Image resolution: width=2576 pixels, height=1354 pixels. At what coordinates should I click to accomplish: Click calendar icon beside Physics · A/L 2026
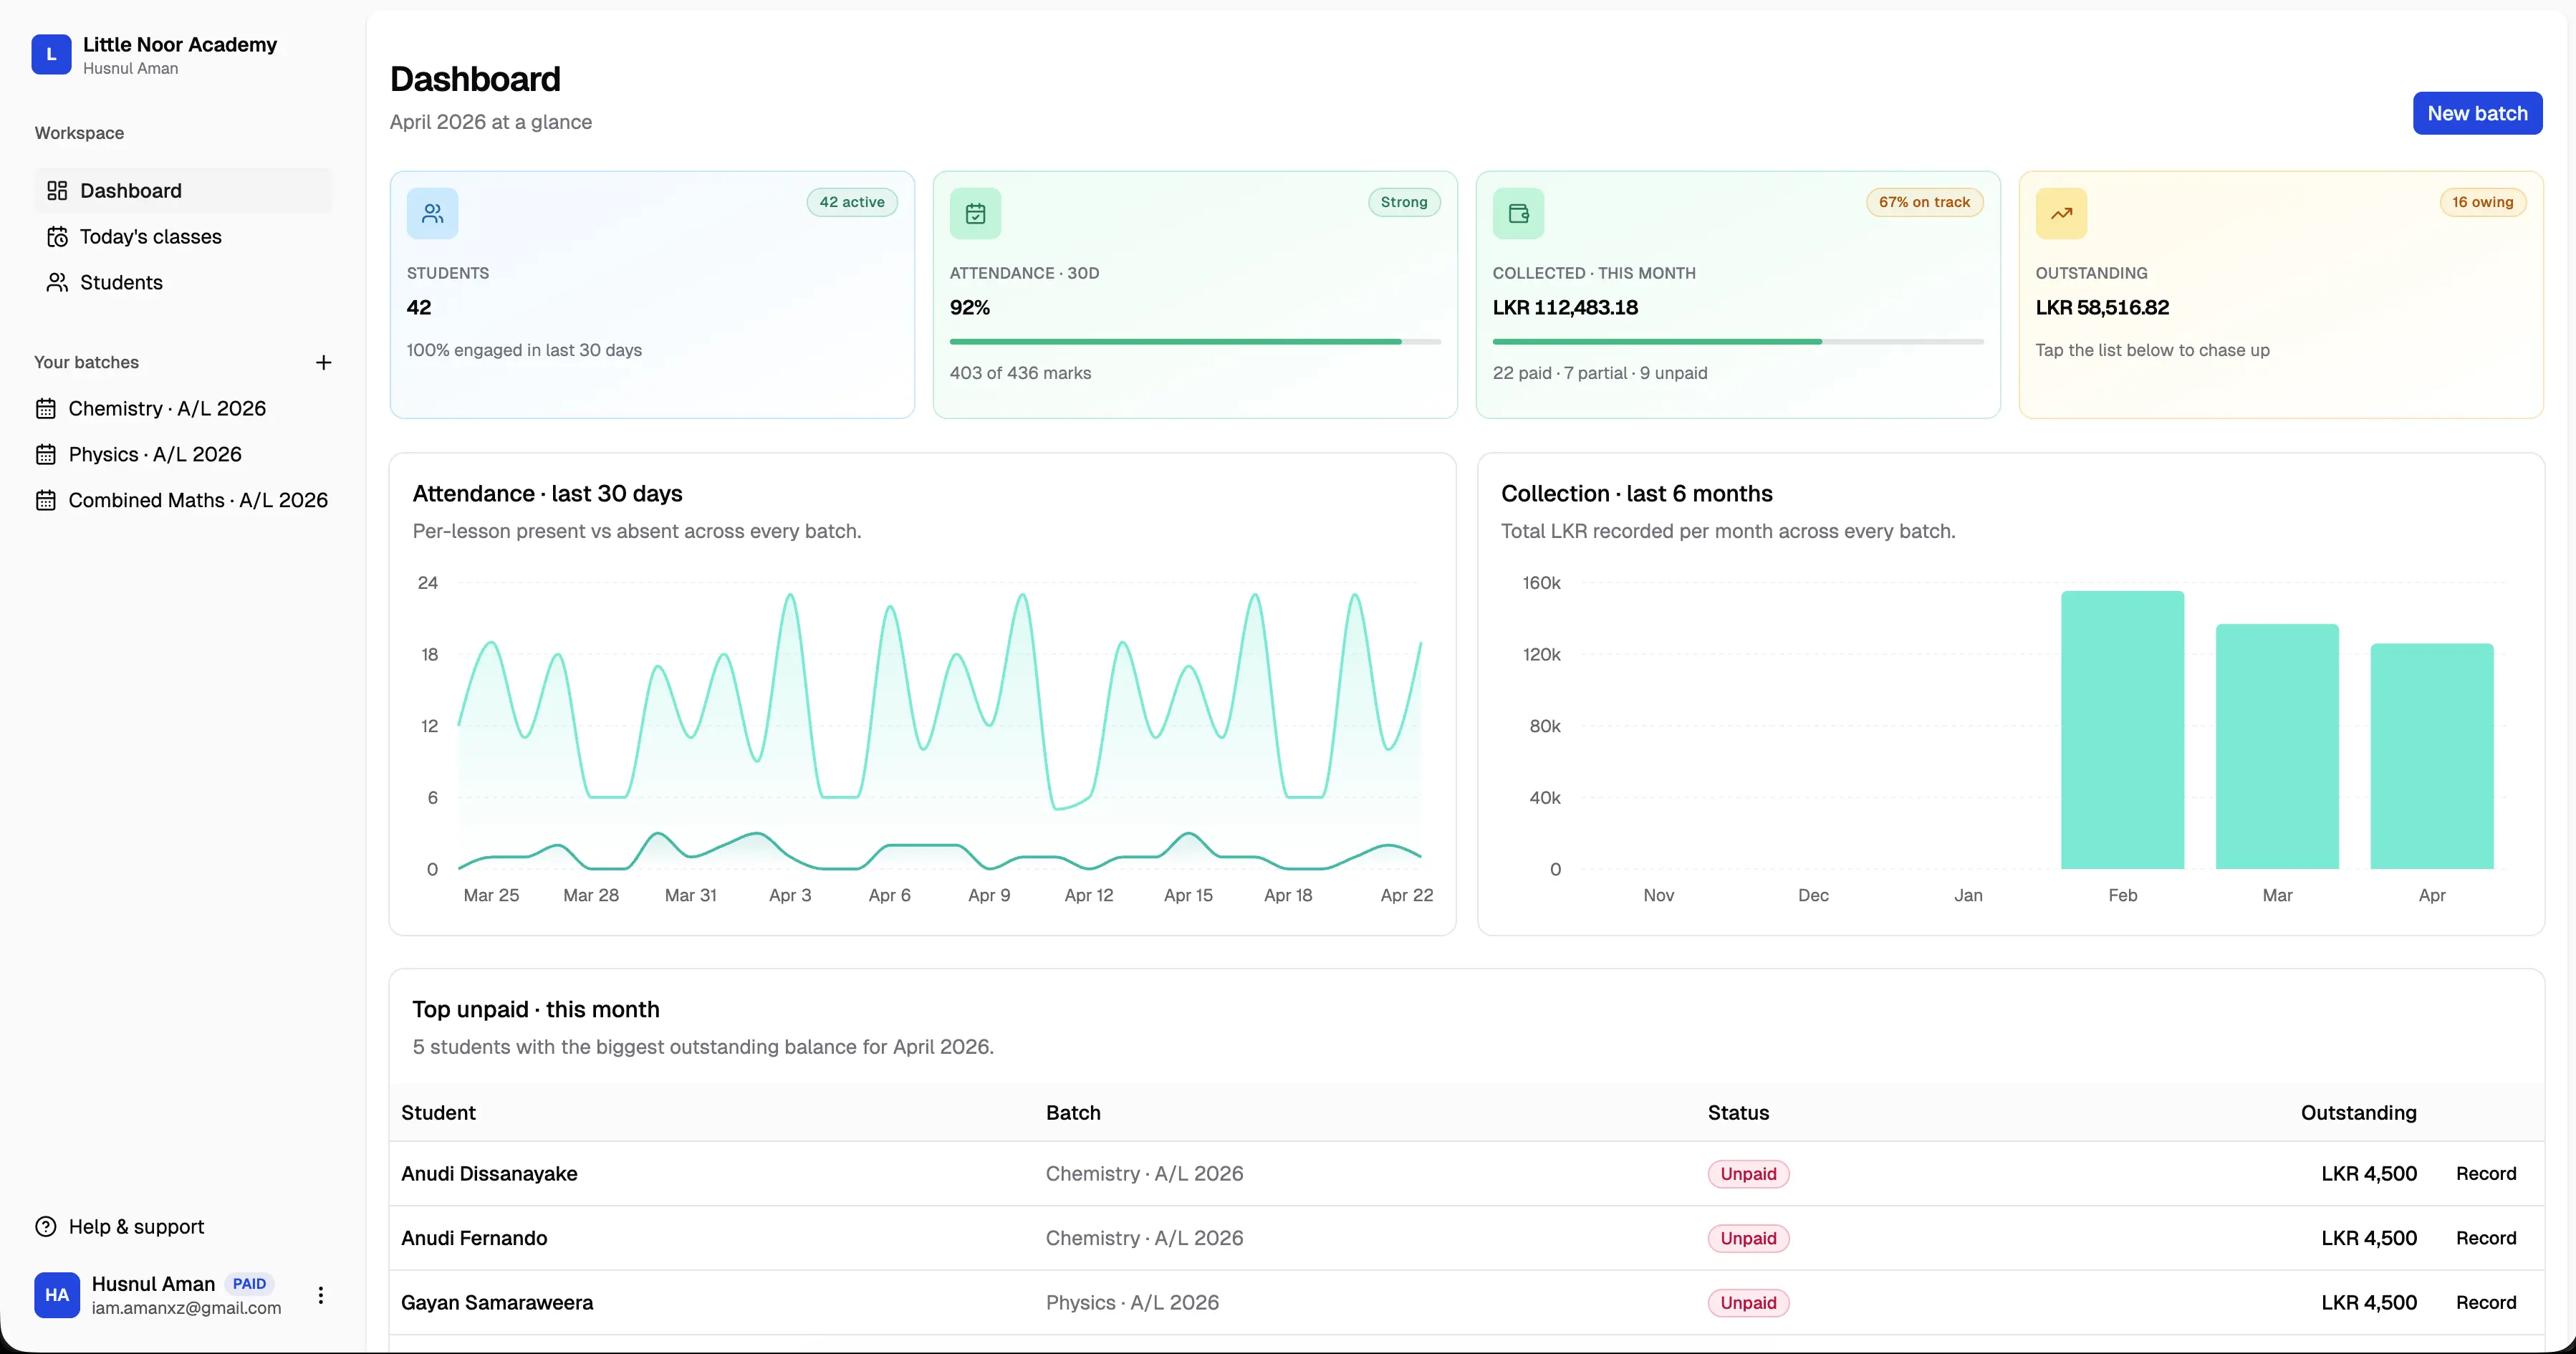(x=46, y=455)
